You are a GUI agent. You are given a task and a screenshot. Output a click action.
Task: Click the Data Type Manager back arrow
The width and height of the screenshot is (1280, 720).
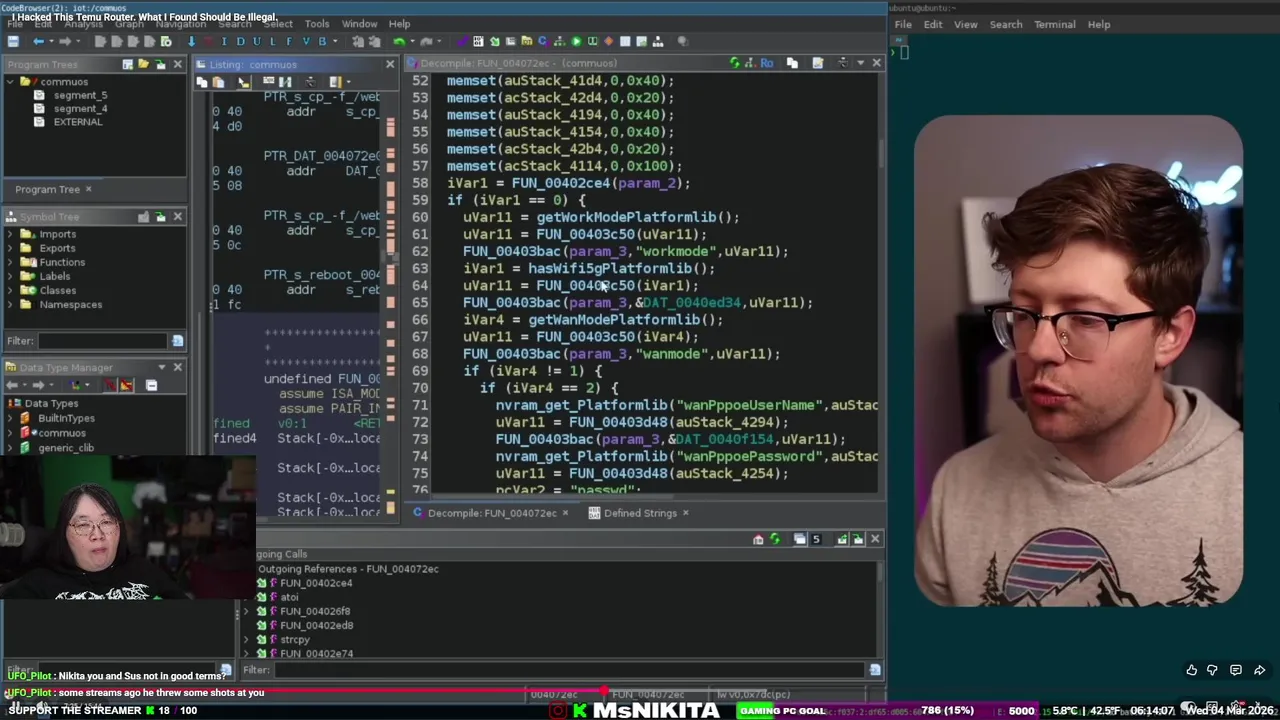pos(12,385)
